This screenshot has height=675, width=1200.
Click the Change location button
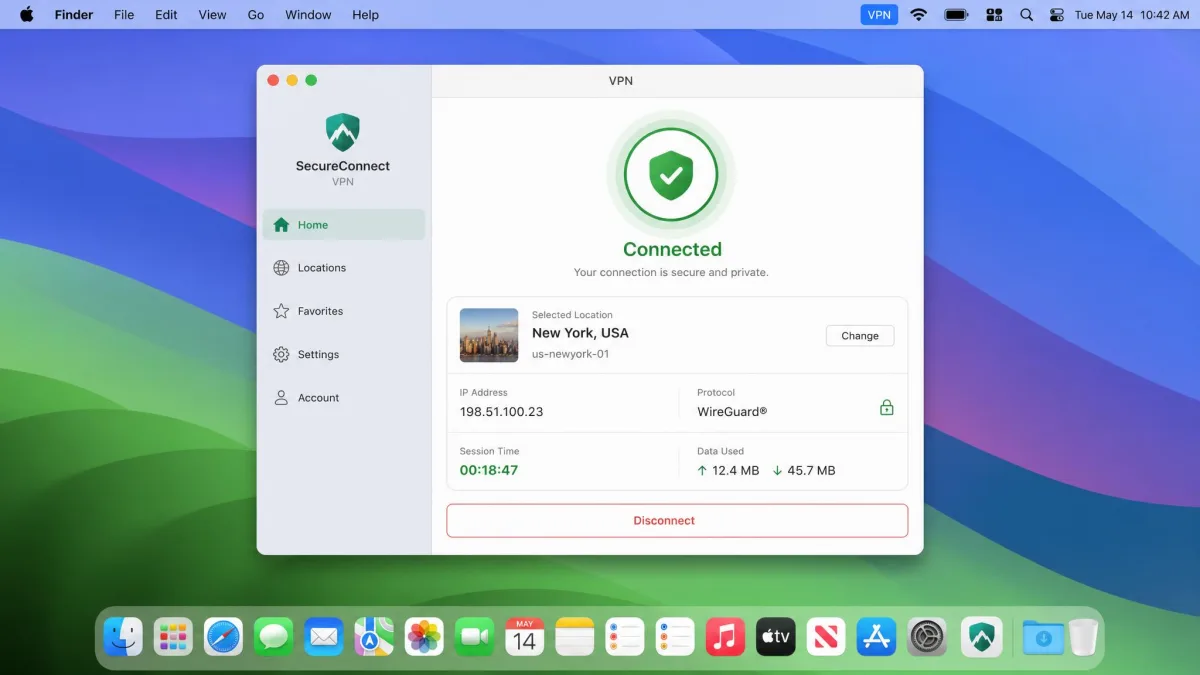point(860,336)
